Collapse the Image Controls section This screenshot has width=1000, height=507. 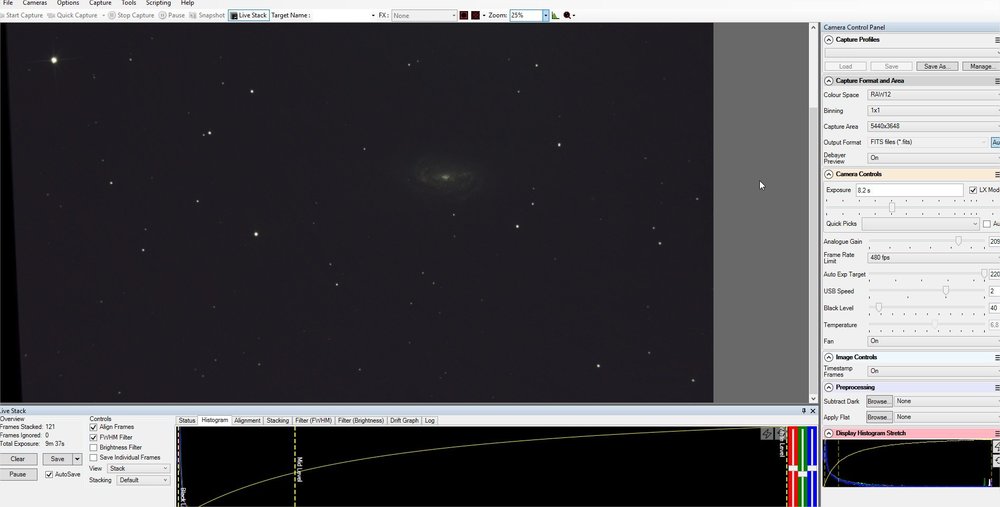click(x=828, y=357)
